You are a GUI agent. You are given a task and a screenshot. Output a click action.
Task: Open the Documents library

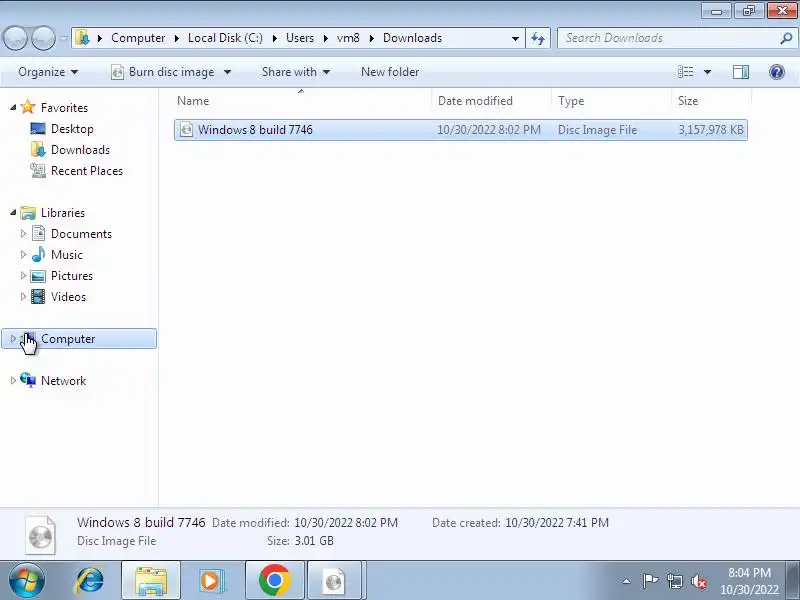(x=81, y=234)
